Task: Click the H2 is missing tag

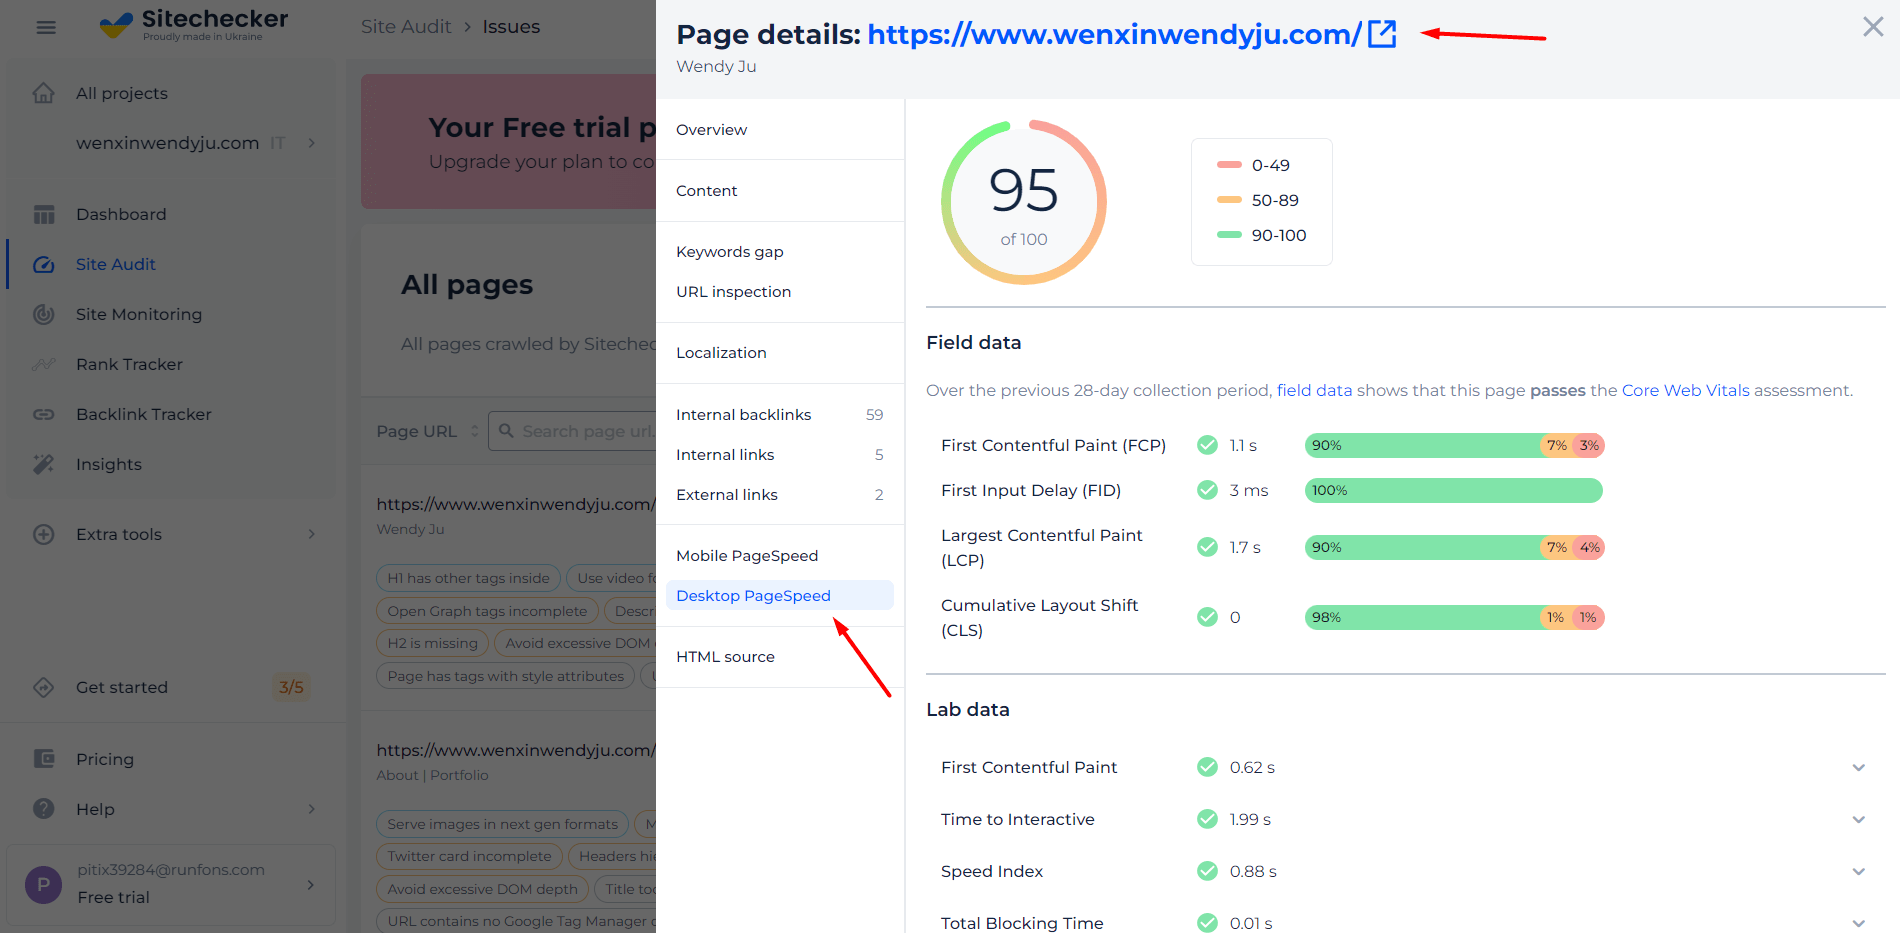Action: click(432, 643)
